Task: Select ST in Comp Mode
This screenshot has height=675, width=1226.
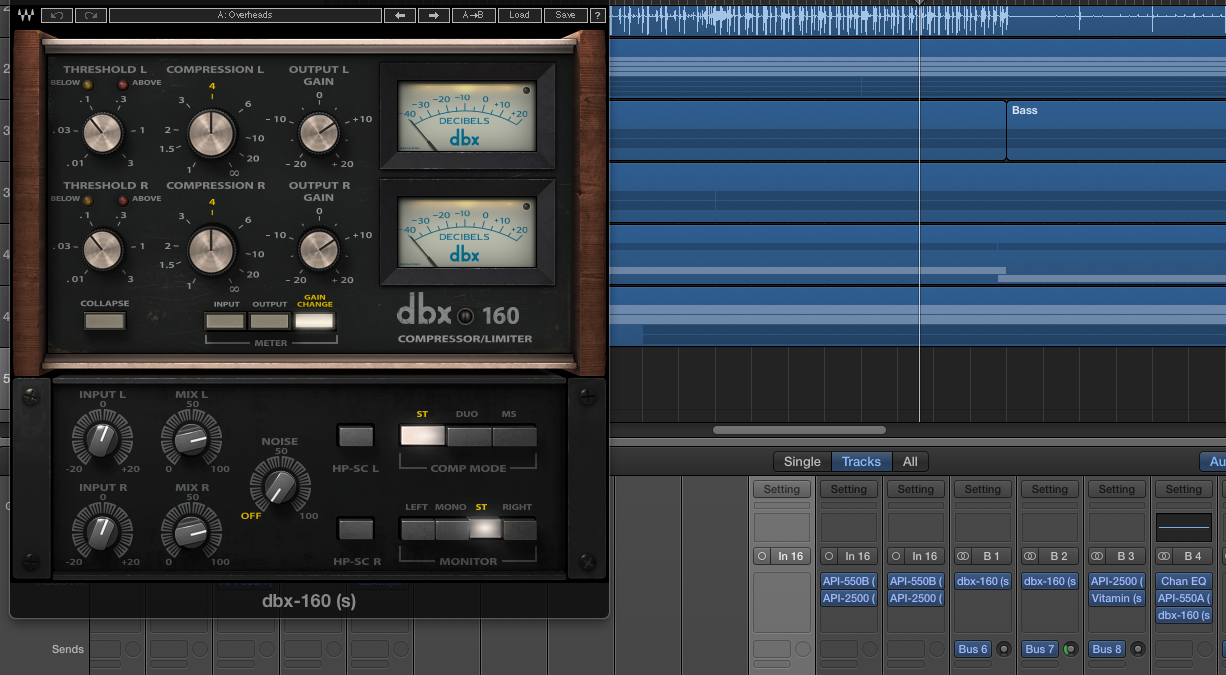Action: [x=422, y=436]
